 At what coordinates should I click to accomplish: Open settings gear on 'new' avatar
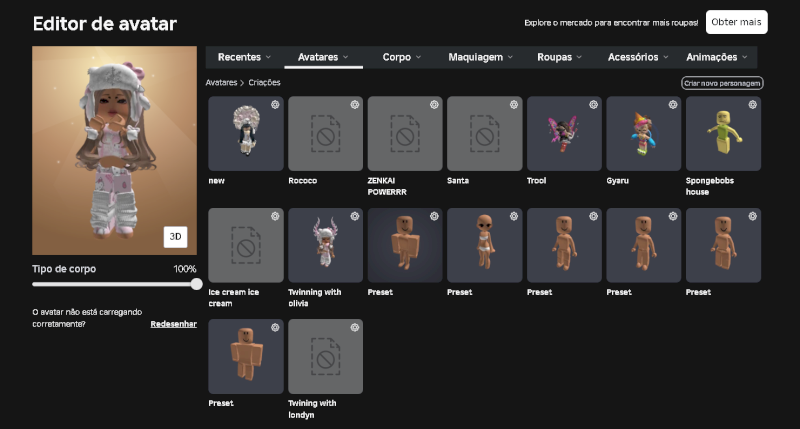click(275, 105)
